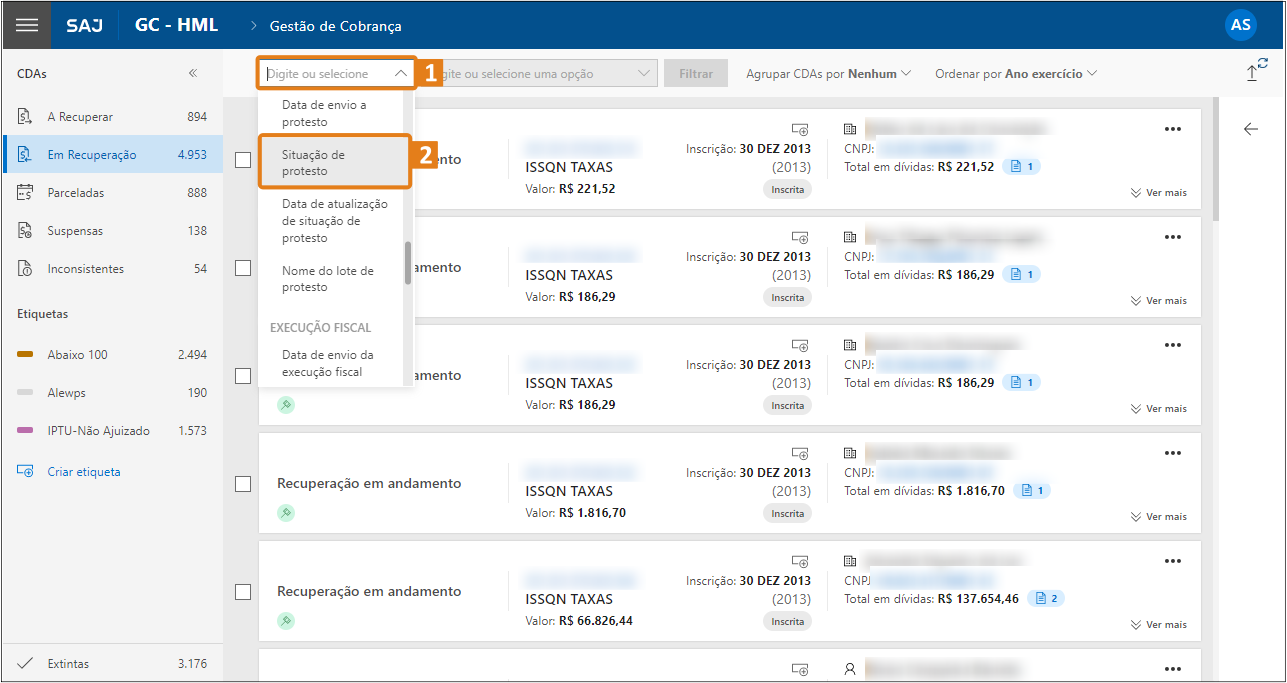
Task: Open three-dot menu of first CDA card
Action: [x=1172, y=129]
